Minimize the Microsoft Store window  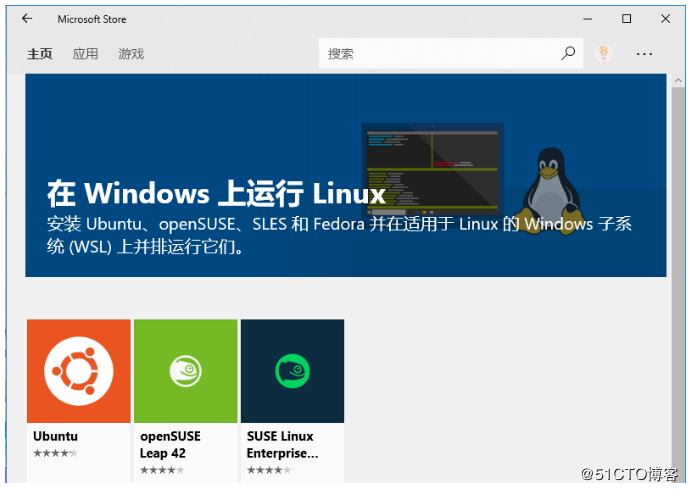click(588, 19)
